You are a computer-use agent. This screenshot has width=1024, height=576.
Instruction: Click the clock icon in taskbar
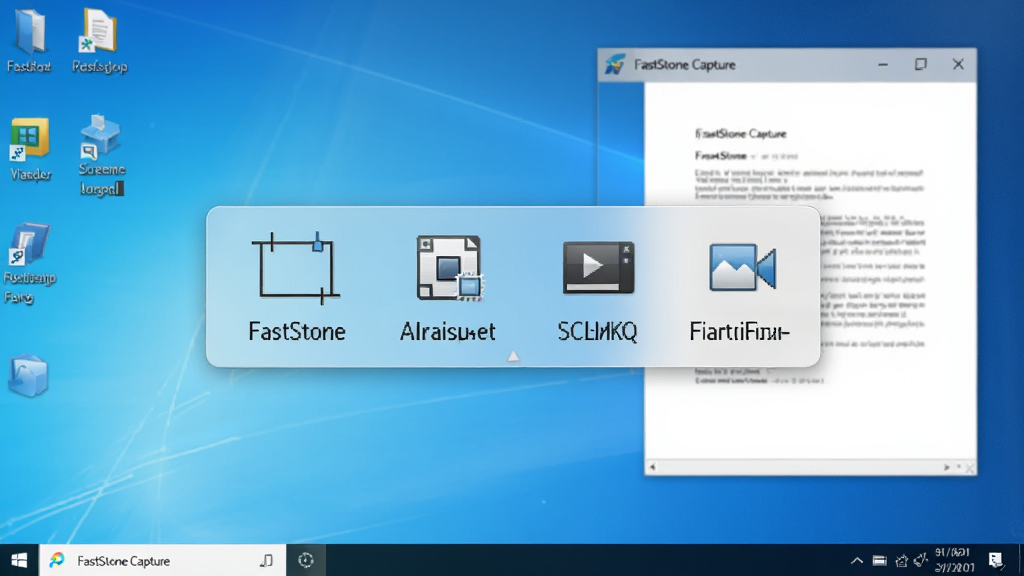(306, 560)
